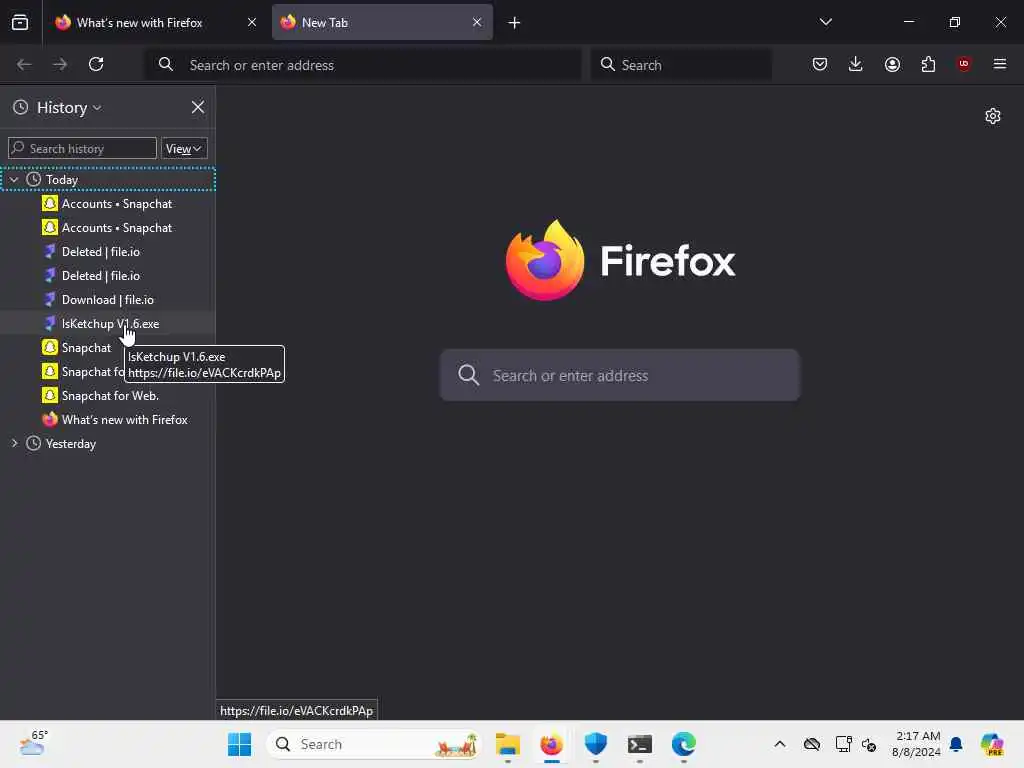
Task: Show hidden system tray icons
Action: coord(780,744)
